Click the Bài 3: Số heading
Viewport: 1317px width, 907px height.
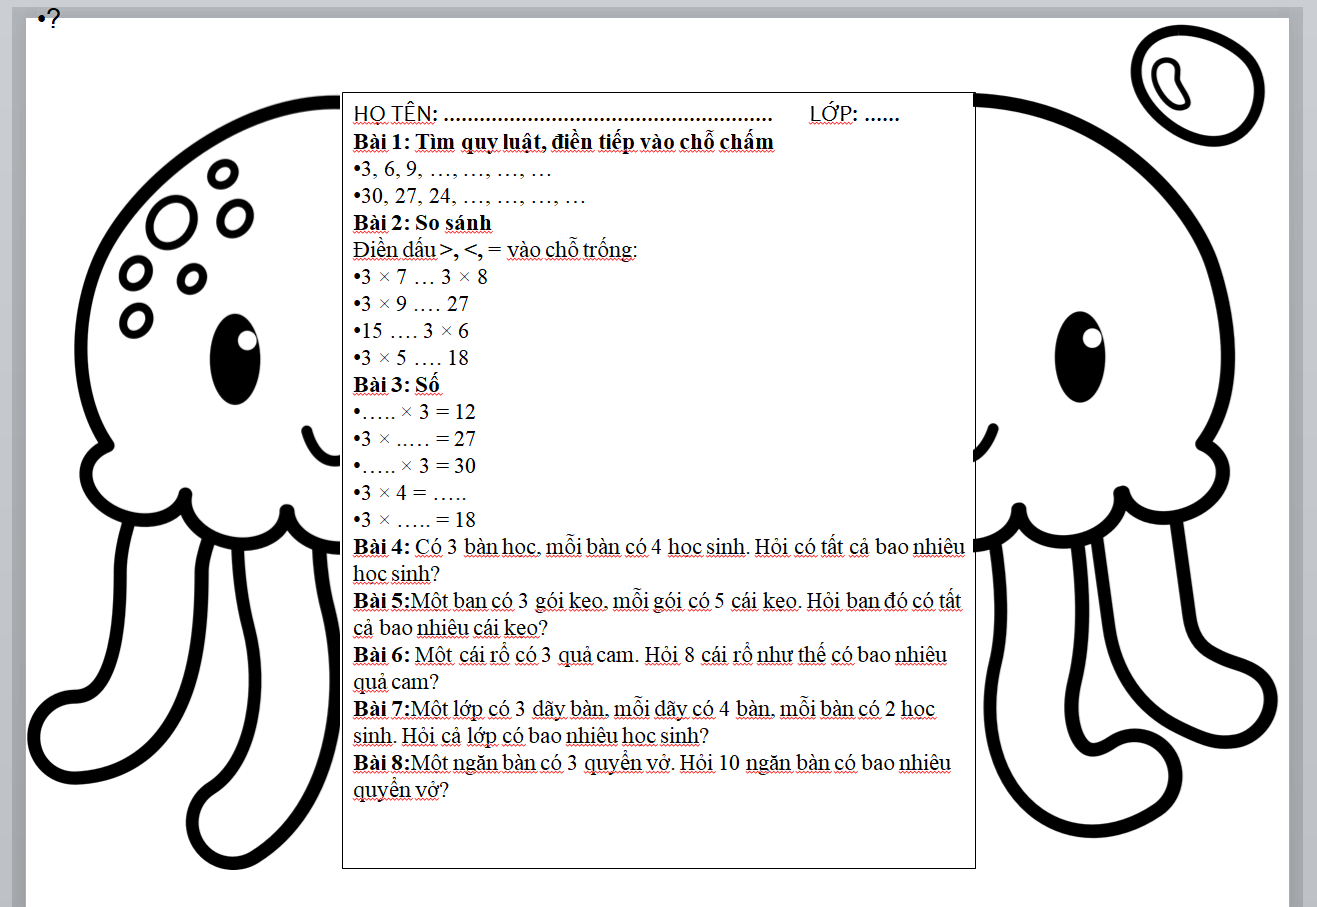tap(396, 385)
